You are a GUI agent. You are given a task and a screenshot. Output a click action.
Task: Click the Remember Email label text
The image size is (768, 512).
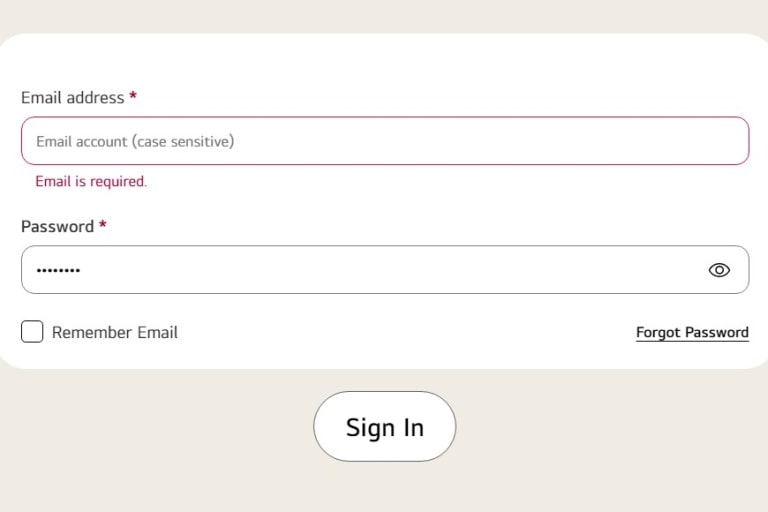point(114,332)
